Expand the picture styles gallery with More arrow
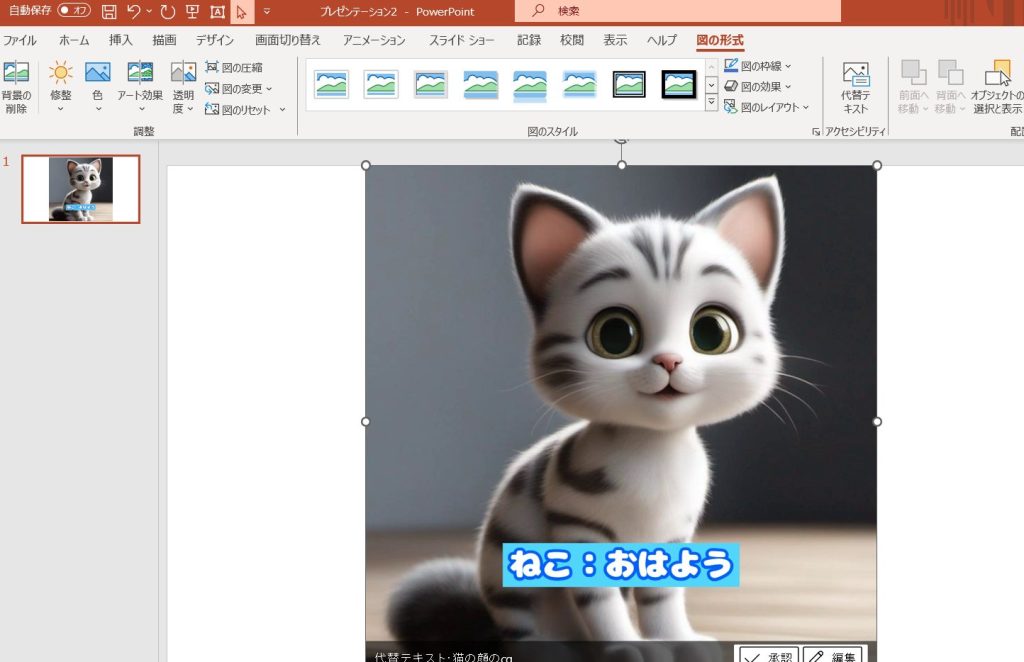1024x662 pixels. [711, 103]
